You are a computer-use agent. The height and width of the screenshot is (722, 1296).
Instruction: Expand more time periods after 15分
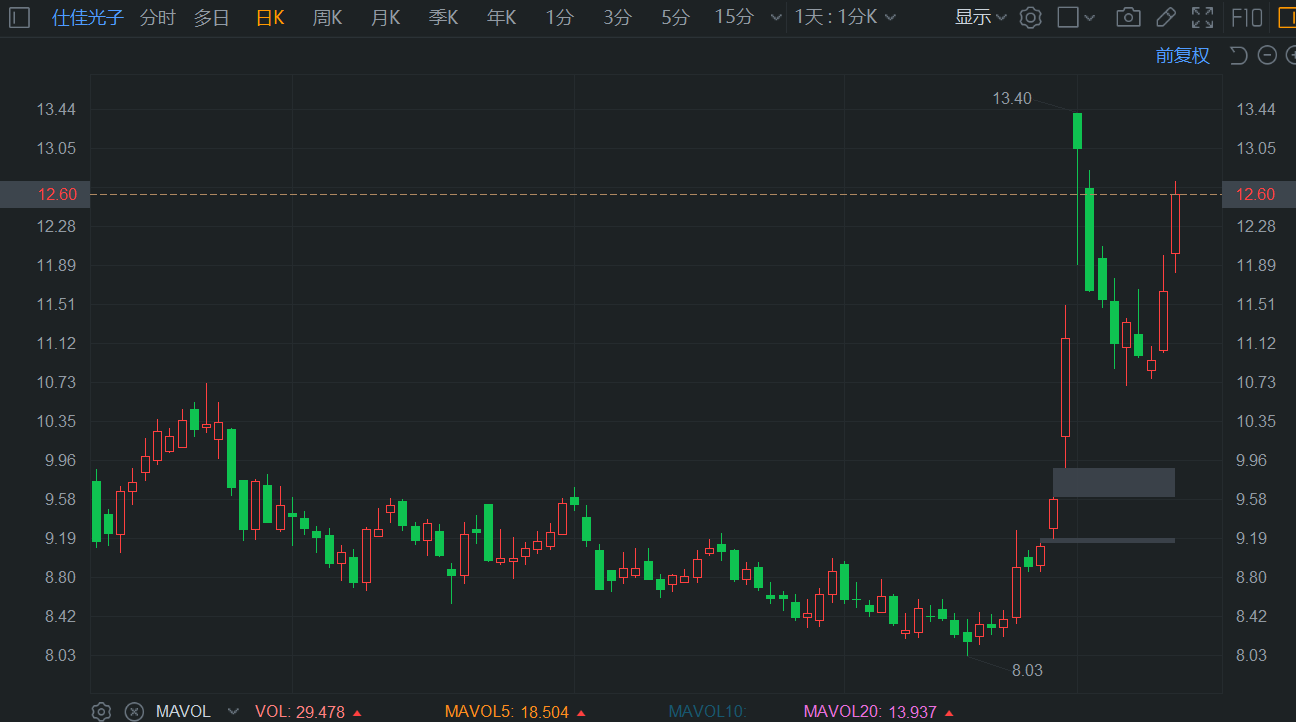[x=777, y=17]
